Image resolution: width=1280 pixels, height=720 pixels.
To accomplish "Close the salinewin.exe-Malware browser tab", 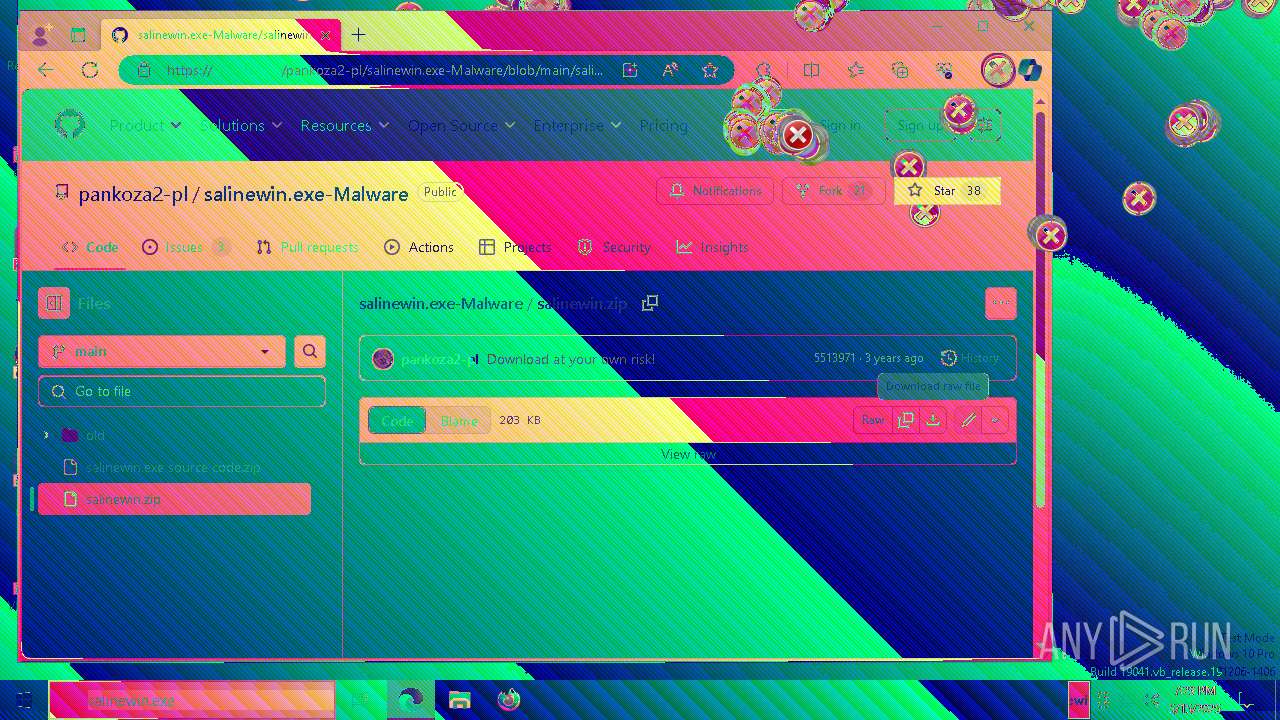I will click(x=325, y=35).
